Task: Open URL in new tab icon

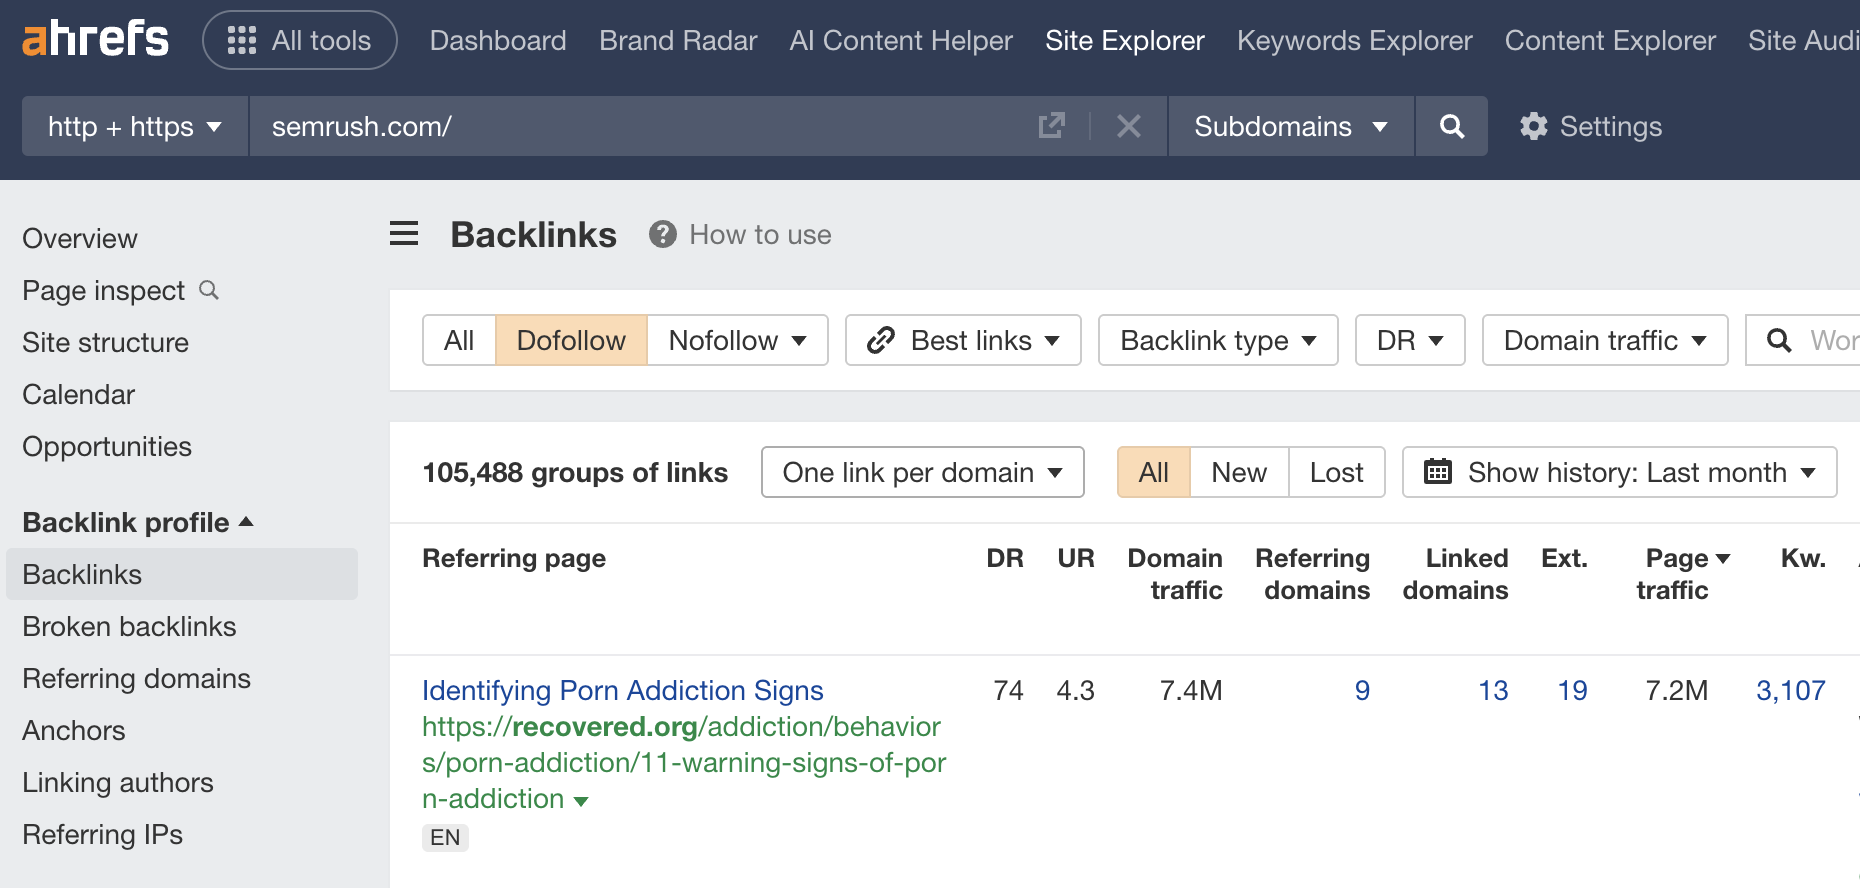Action: [x=1051, y=126]
